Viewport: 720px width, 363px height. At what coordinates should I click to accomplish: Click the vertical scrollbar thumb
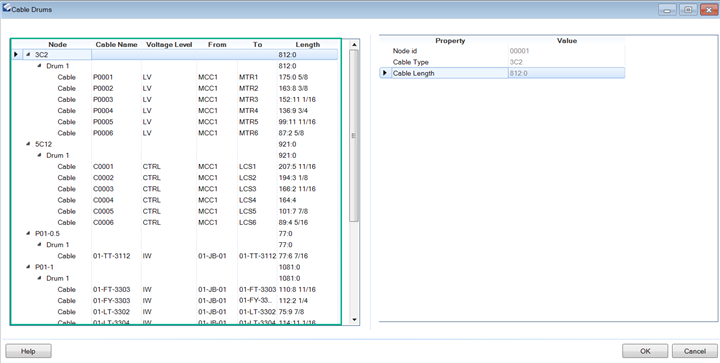click(x=354, y=136)
